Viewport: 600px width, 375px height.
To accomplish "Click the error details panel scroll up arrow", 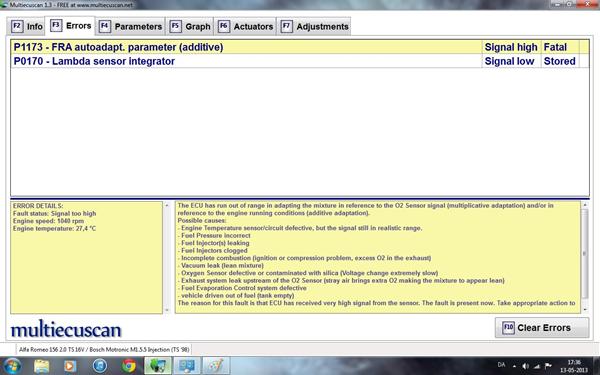I will coord(166,205).
